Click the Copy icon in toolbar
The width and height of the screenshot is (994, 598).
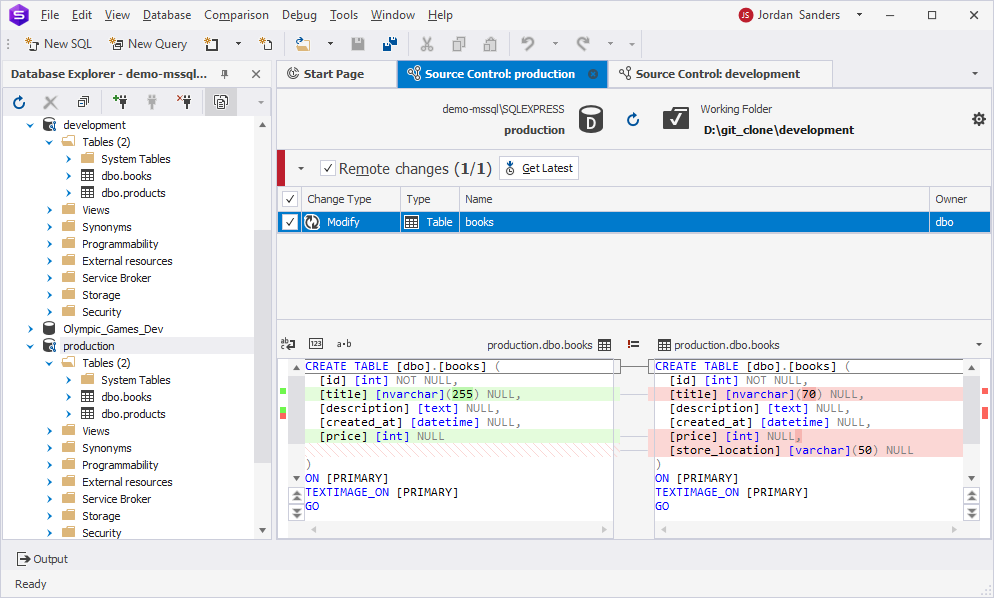point(458,44)
